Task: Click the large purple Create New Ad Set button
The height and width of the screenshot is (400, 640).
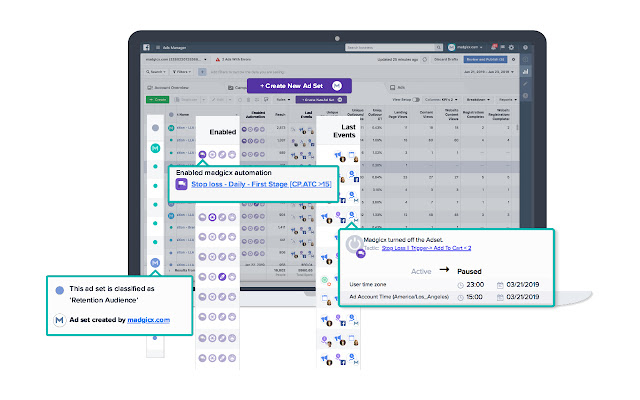Action: 300,86
